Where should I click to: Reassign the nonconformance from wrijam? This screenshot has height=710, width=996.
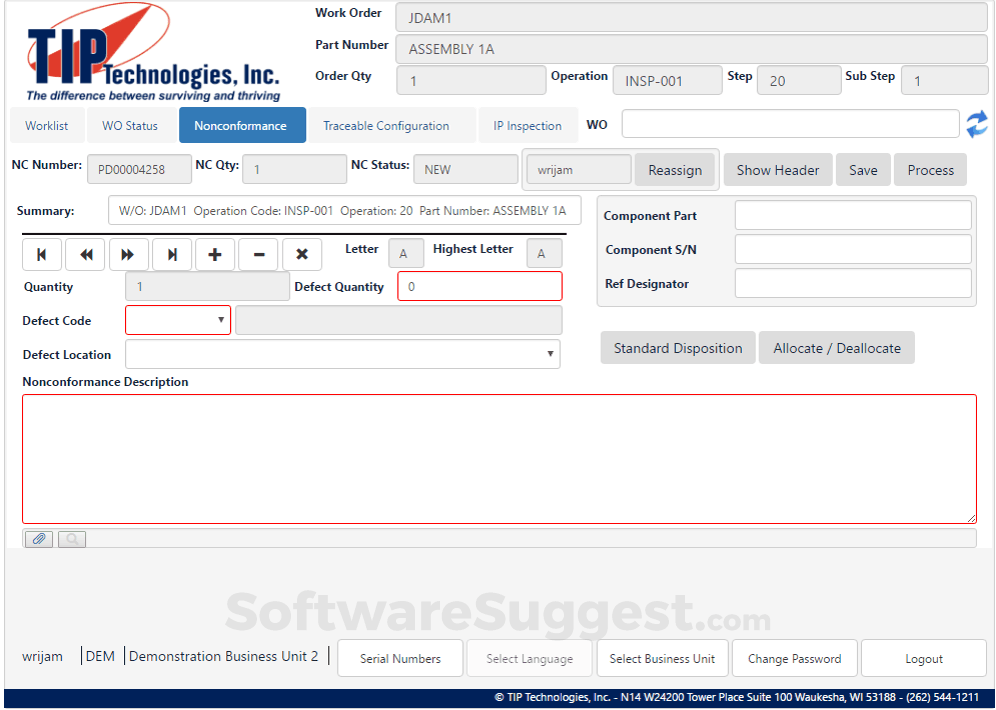[x=675, y=169]
